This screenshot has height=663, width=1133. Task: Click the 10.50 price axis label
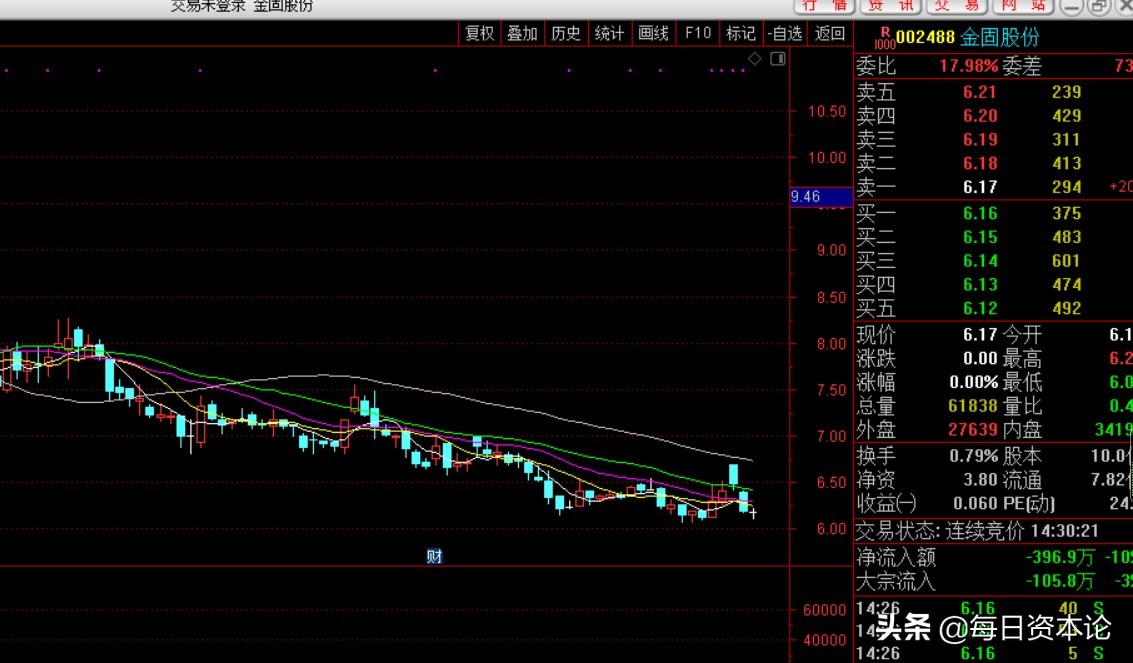click(827, 111)
